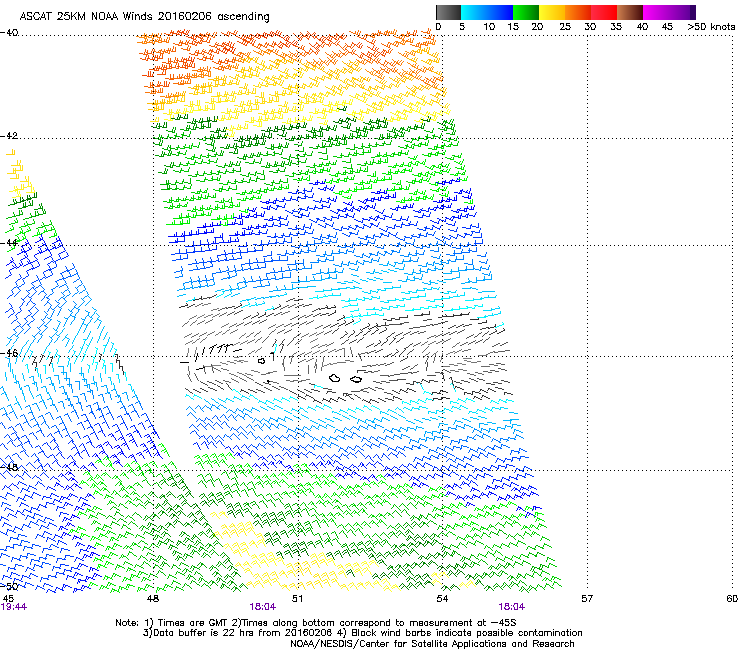Click the '0' label under the color bar
Viewport: 740px width, 650px height.
[x=438, y=27]
